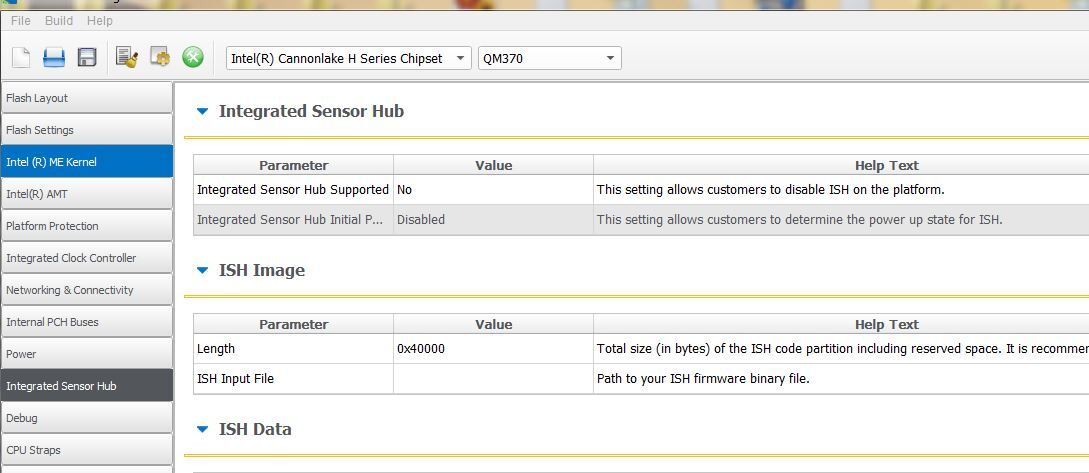Switch to the Flash Layout tab

(x=86, y=98)
